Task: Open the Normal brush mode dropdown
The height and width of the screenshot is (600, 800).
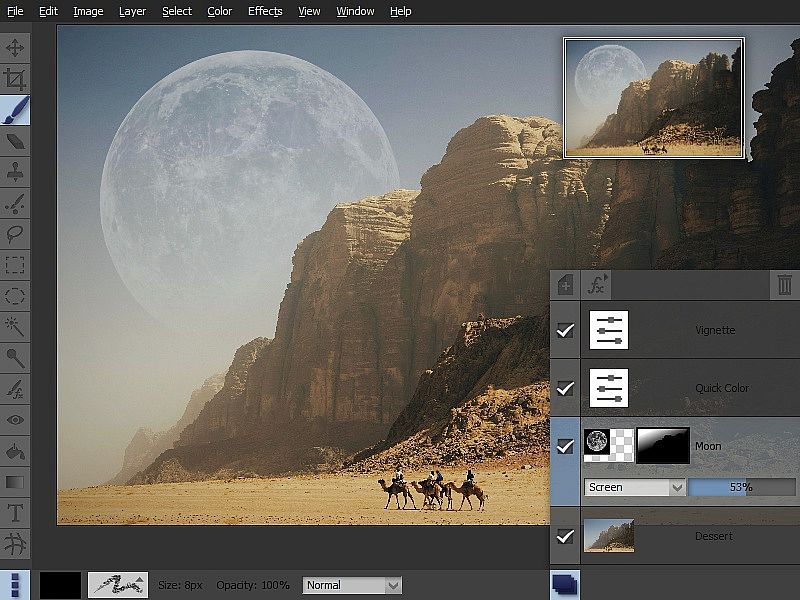Action: coord(352,585)
